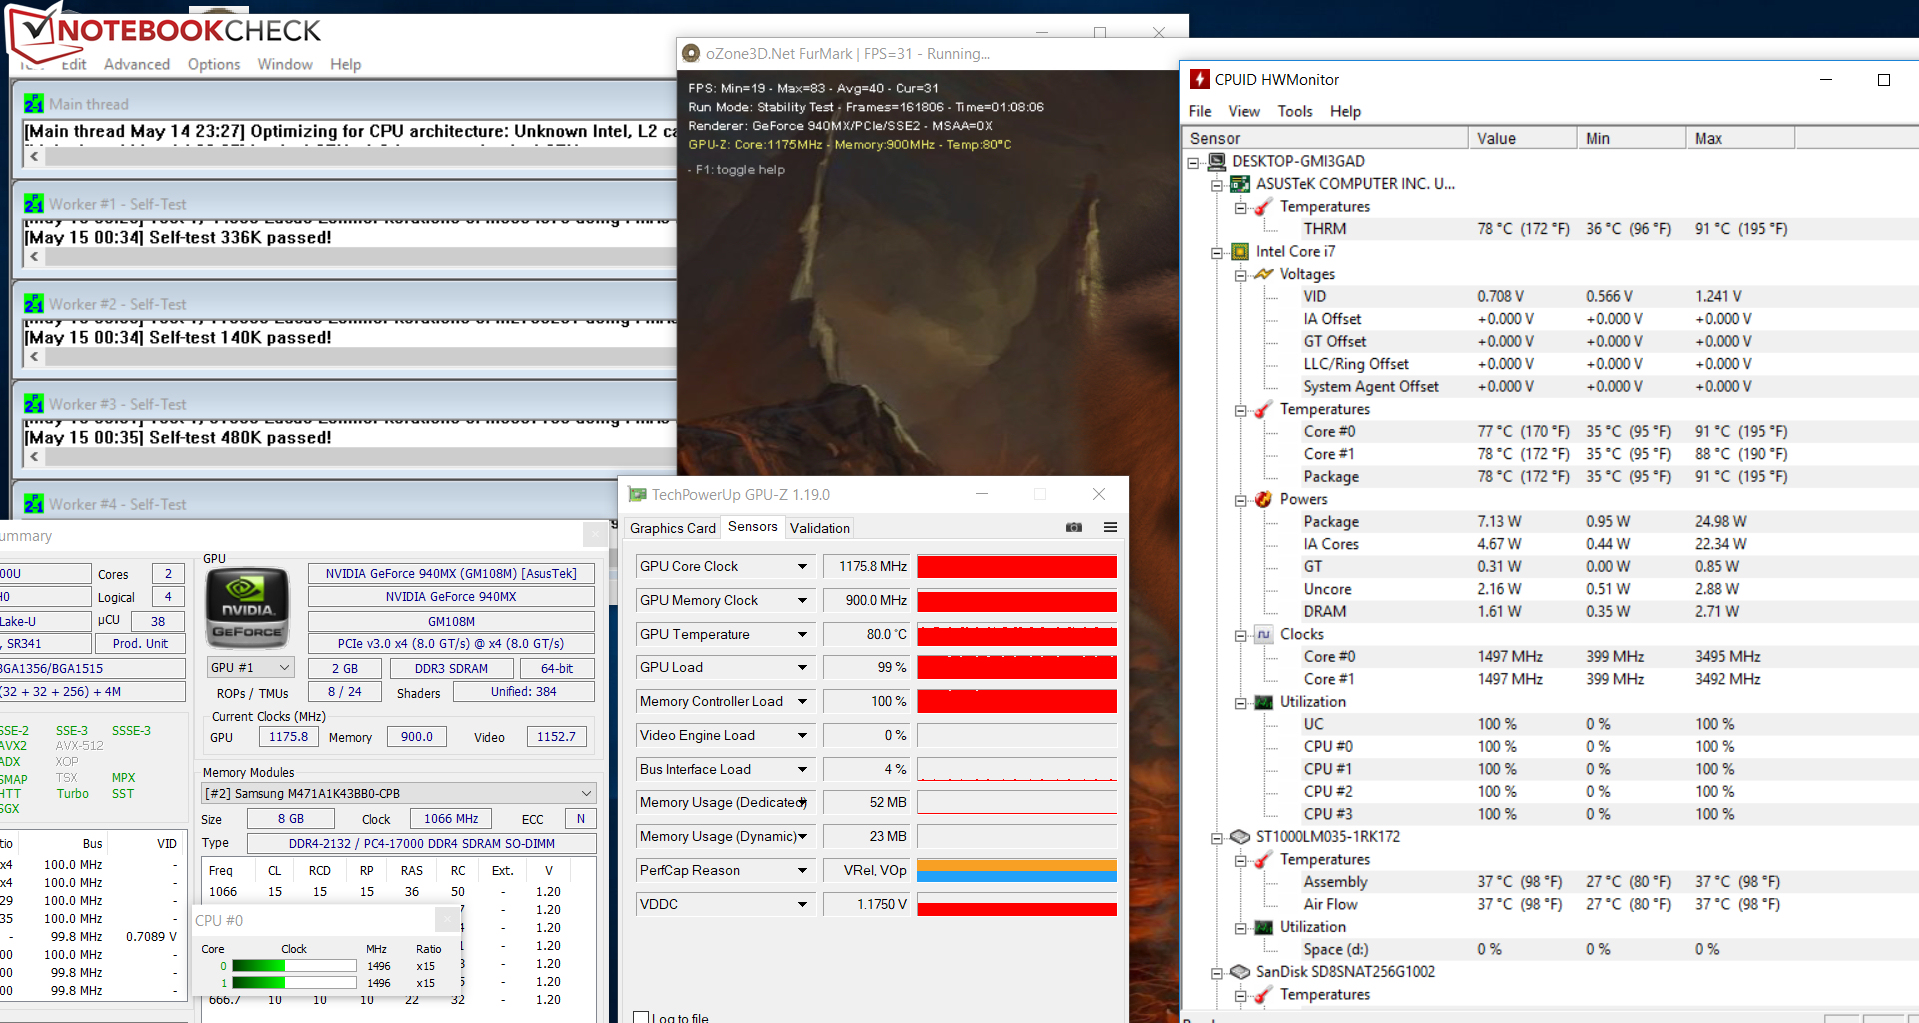Click the FurMark window title icon
Image resolution: width=1919 pixels, height=1023 pixels.
click(690, 54)
